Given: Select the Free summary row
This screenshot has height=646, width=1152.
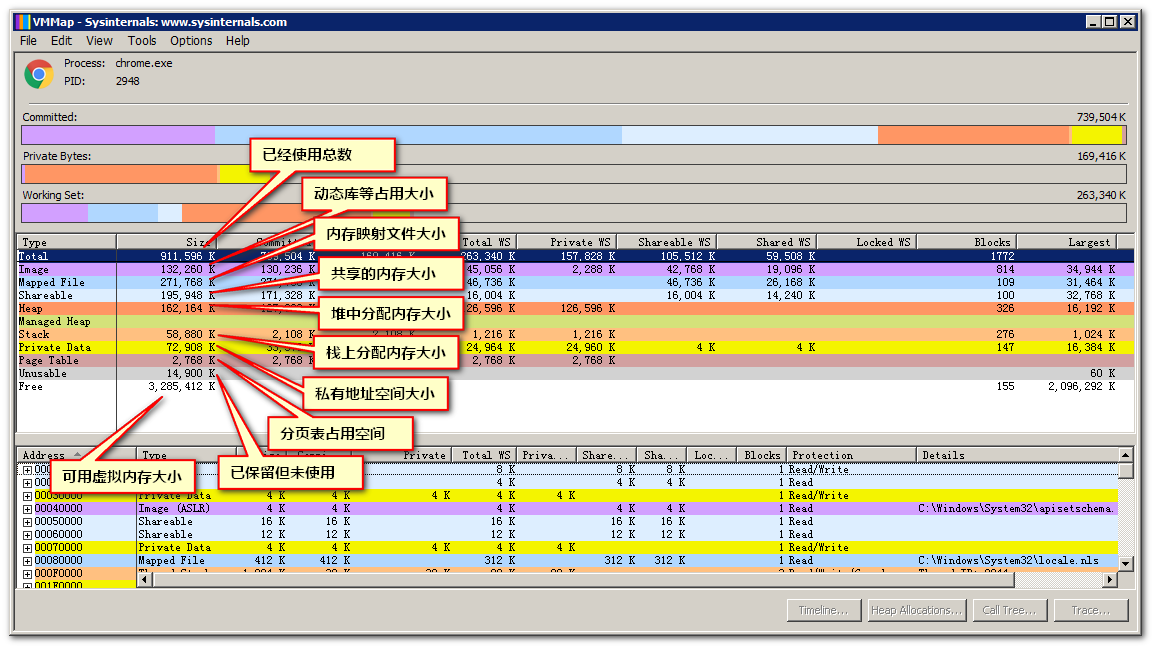Looking at the screenshot, I should coord(575,387).
